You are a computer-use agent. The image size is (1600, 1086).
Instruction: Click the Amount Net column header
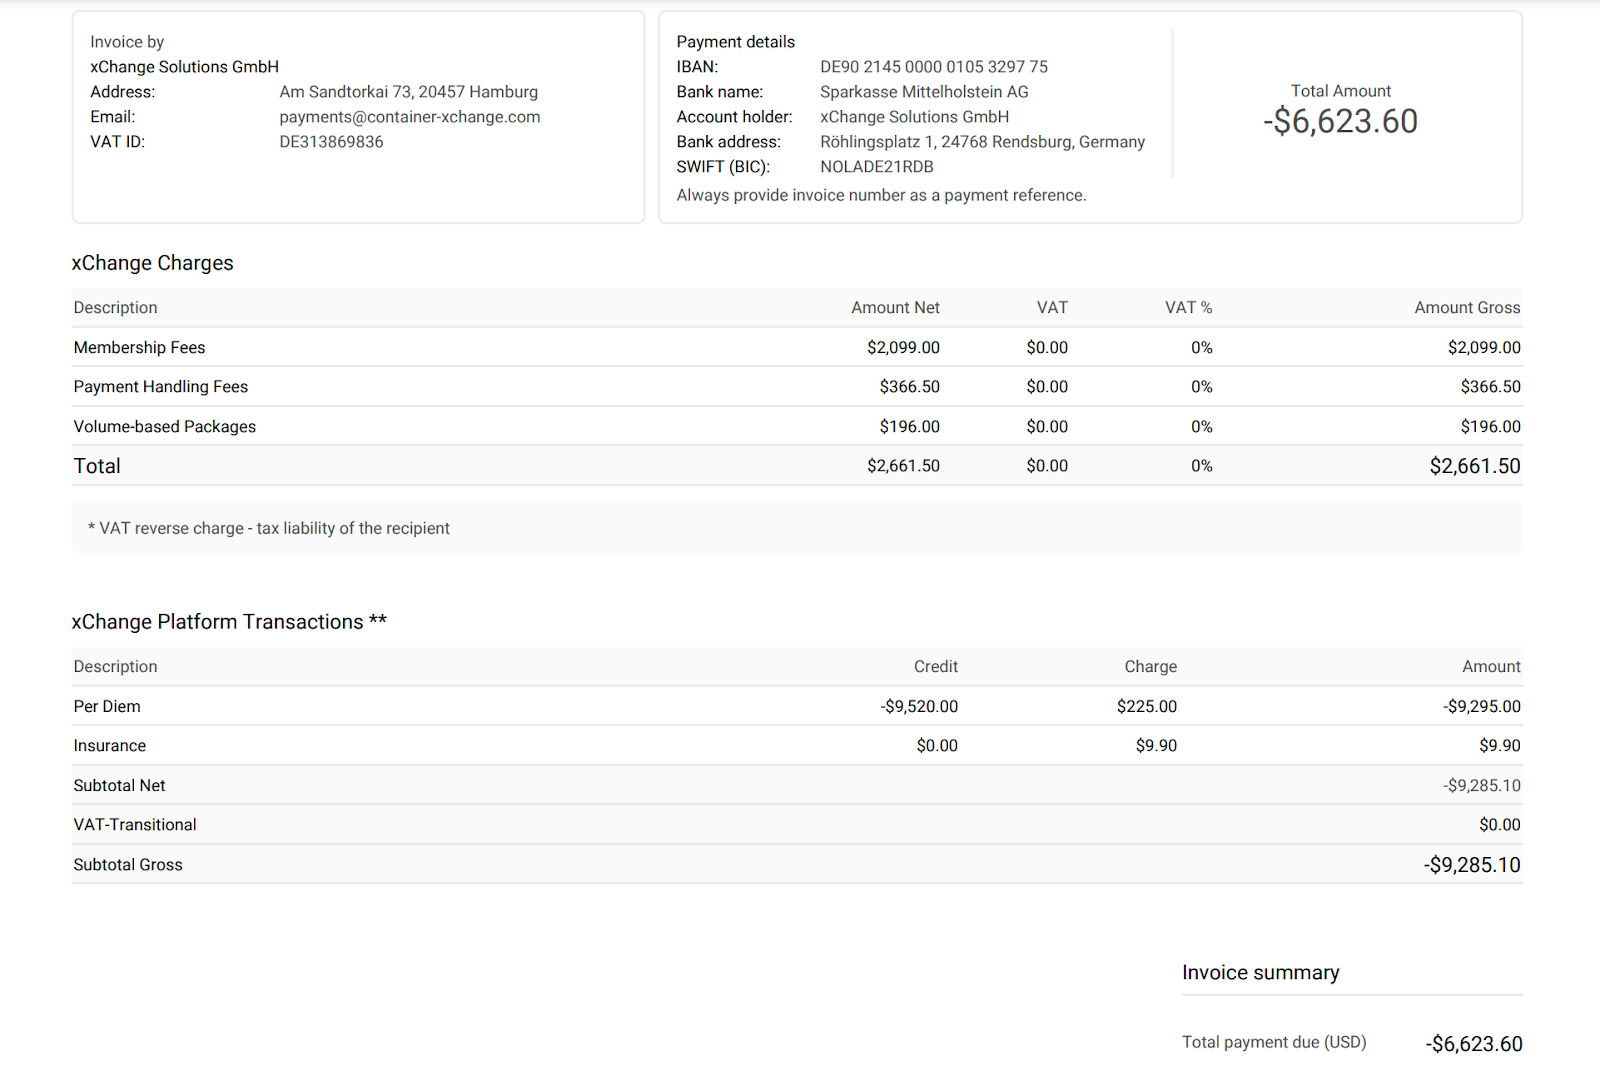895,308
